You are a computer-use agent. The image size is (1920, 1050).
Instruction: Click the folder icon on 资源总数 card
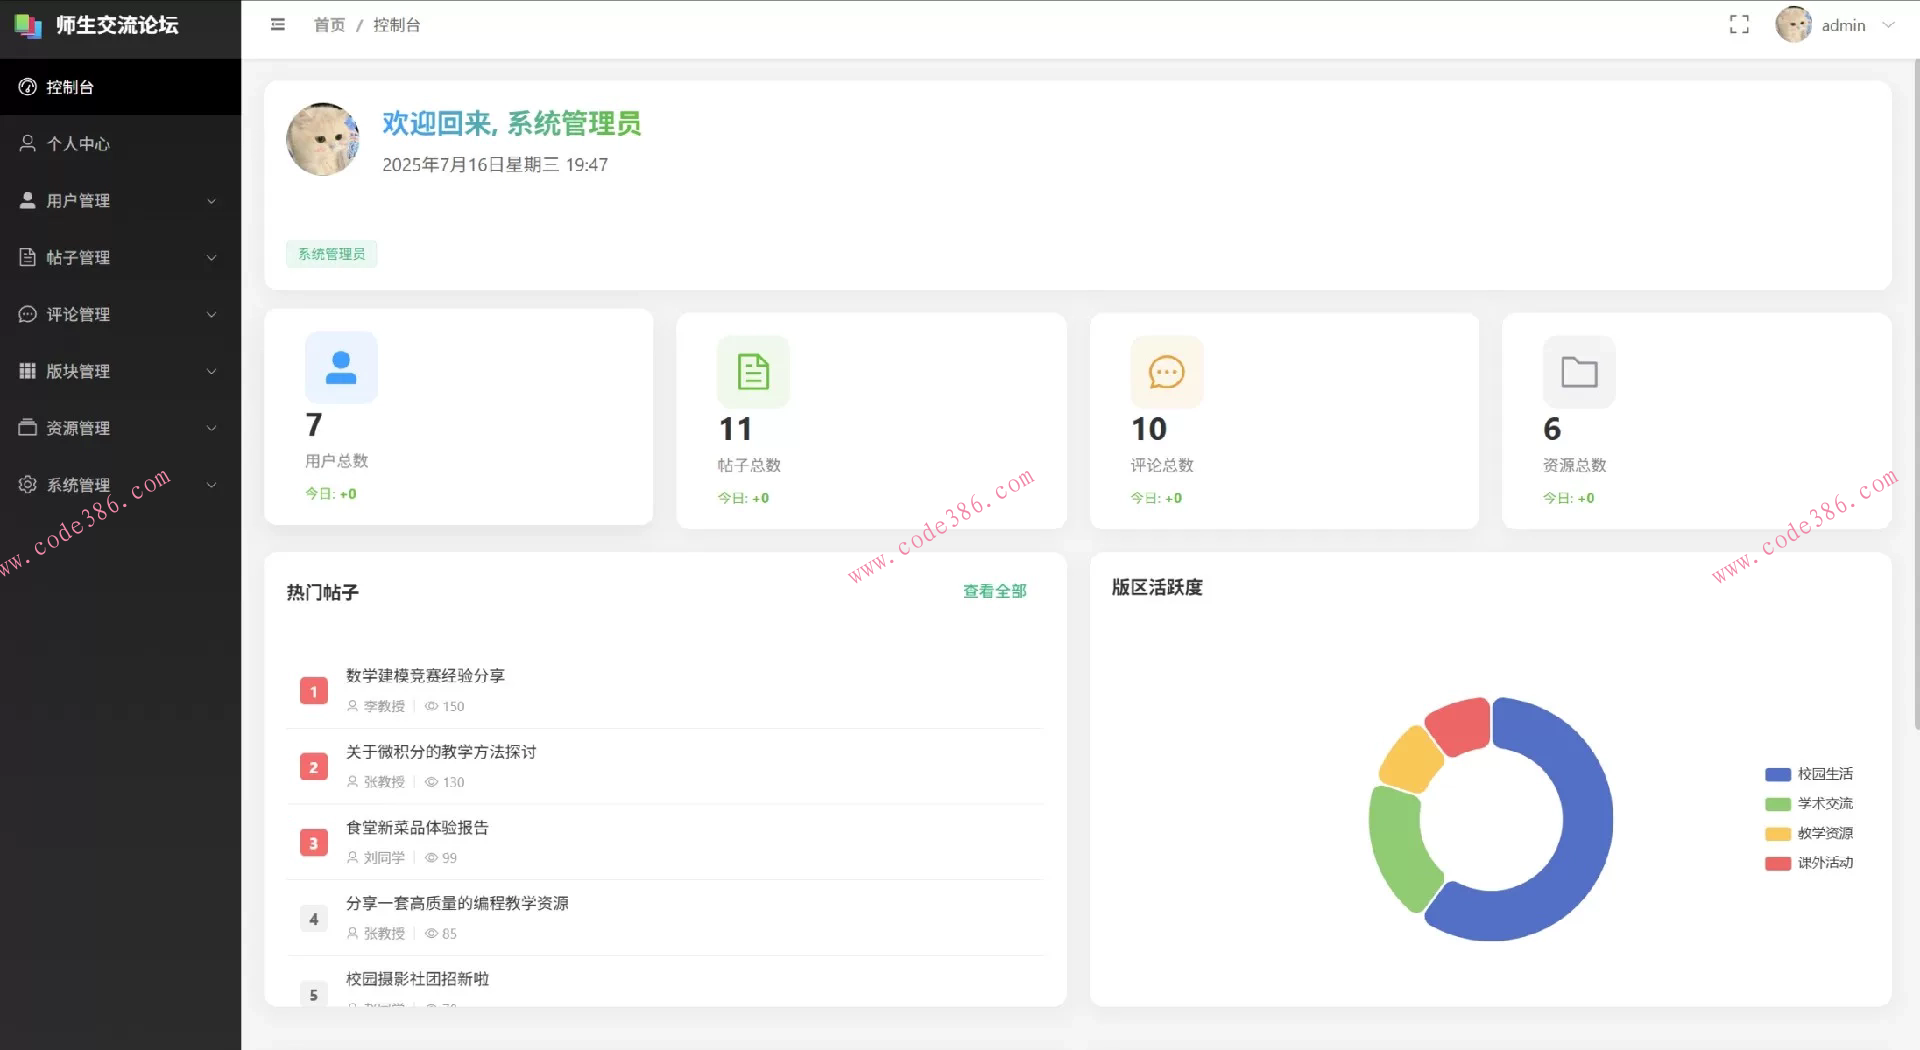pos(1578,371)
